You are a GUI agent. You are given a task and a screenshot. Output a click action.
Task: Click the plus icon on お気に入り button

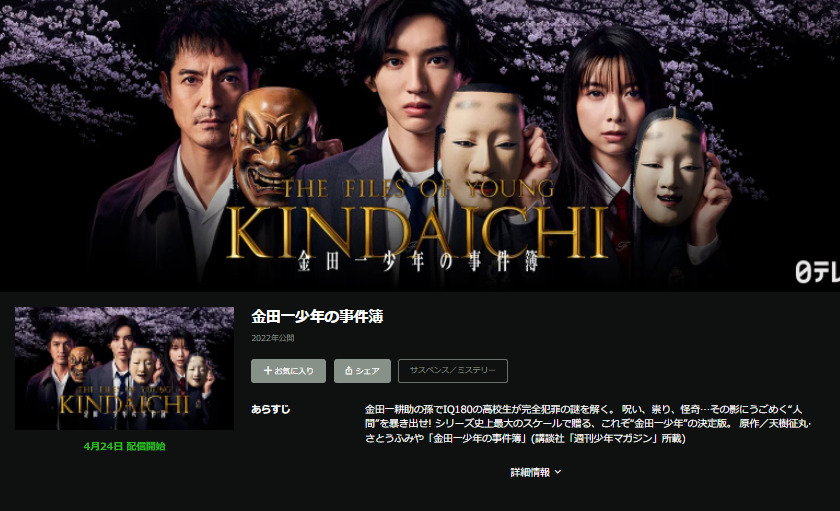coord(268,371)
